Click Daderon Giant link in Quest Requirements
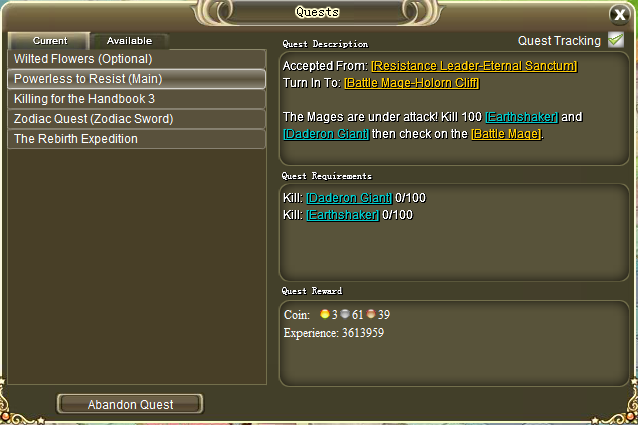This screenshot has height=425, width=638. tap(349, 198)
